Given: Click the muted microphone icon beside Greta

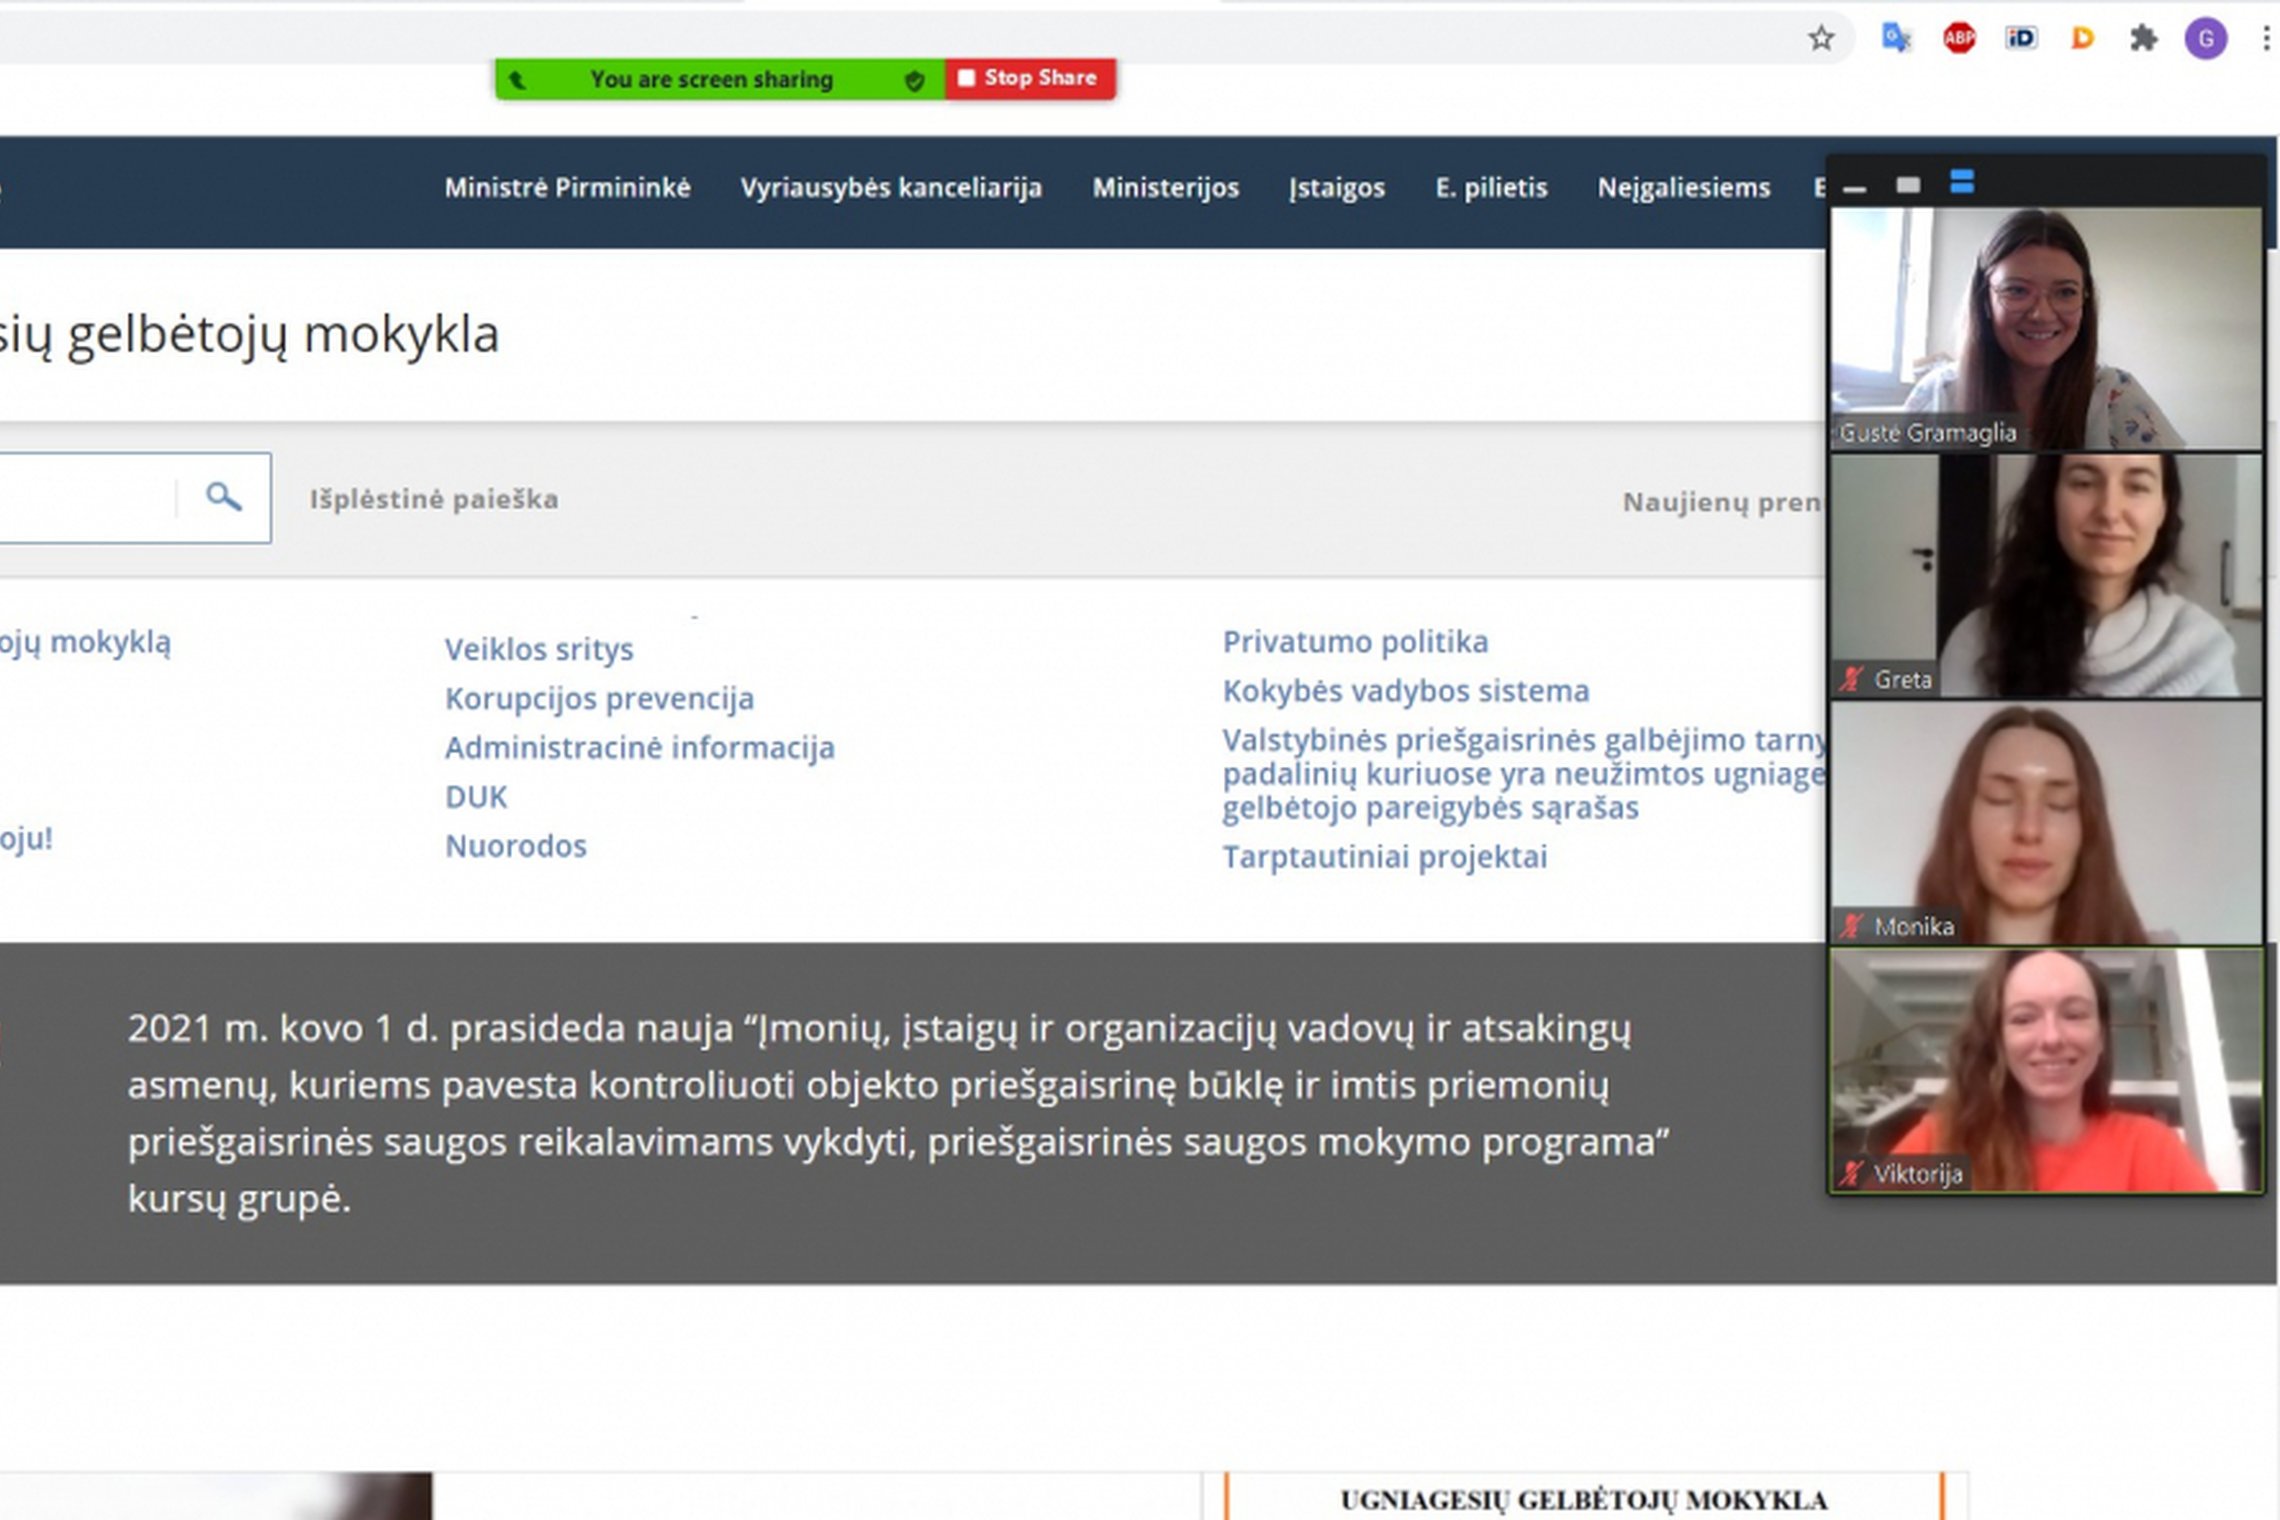Looking at the screenshot, I should 1851,679.
